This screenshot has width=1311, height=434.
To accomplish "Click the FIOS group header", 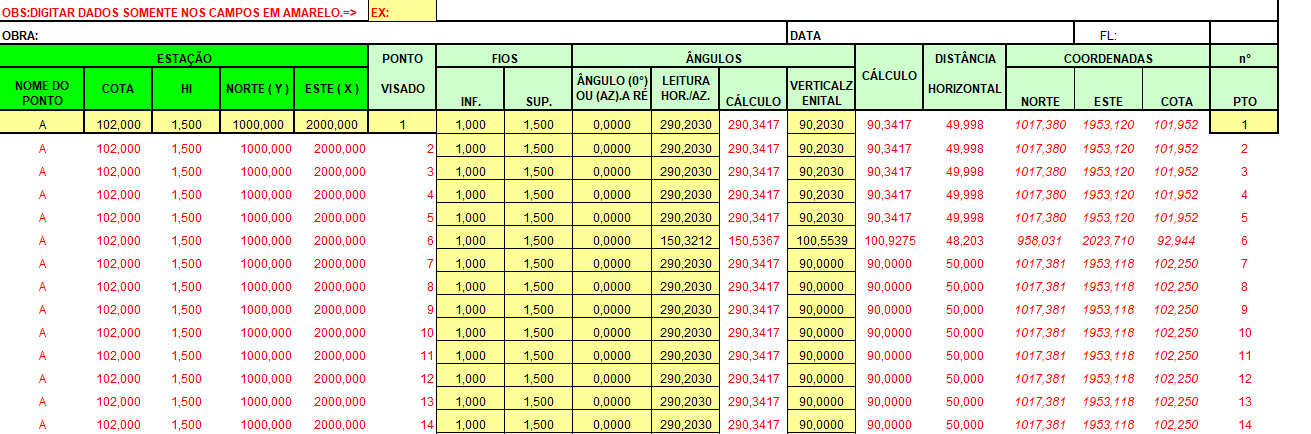I will pyautogui.click(x=504, y=58).
